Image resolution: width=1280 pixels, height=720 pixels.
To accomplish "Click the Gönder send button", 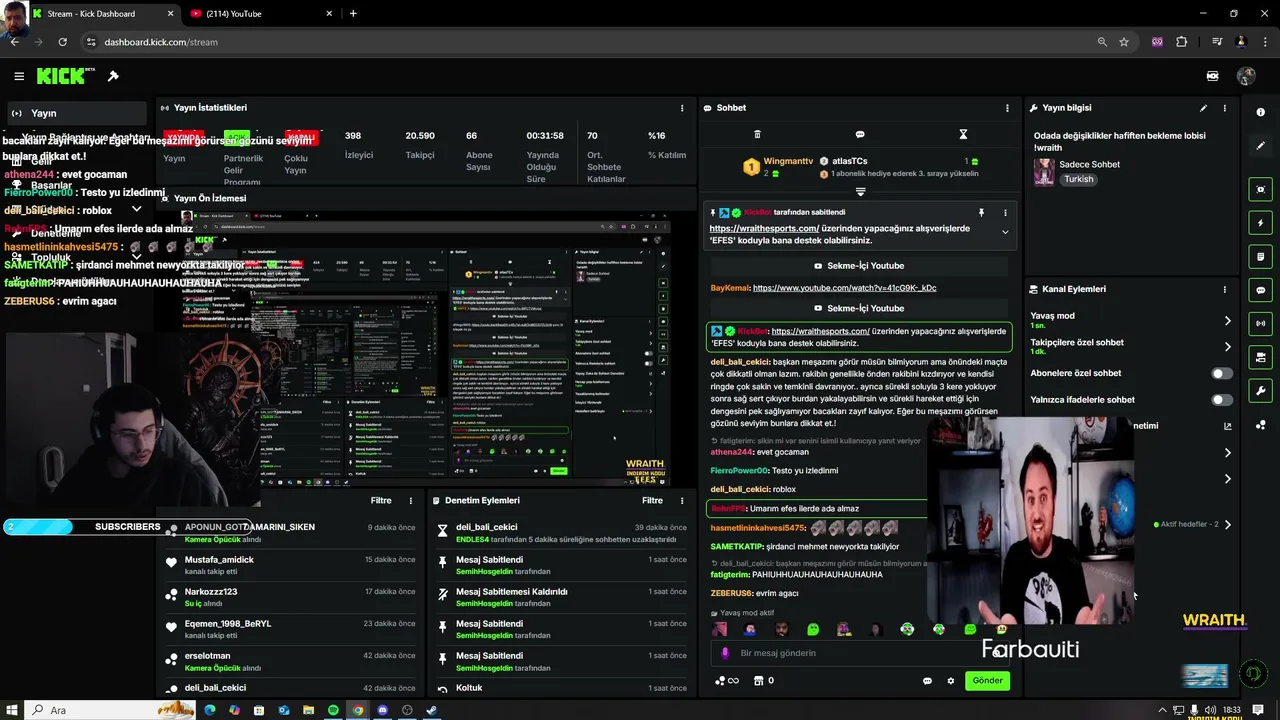I will 987,681.
